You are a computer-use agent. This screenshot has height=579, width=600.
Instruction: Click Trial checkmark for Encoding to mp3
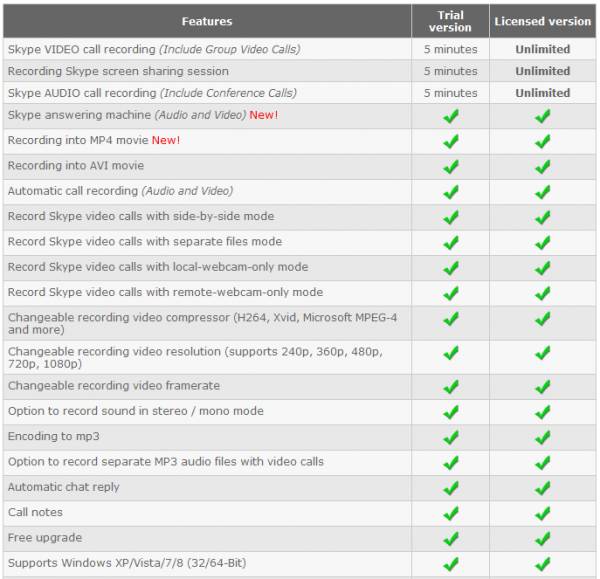pyautogui.click(x=451, y=437)
